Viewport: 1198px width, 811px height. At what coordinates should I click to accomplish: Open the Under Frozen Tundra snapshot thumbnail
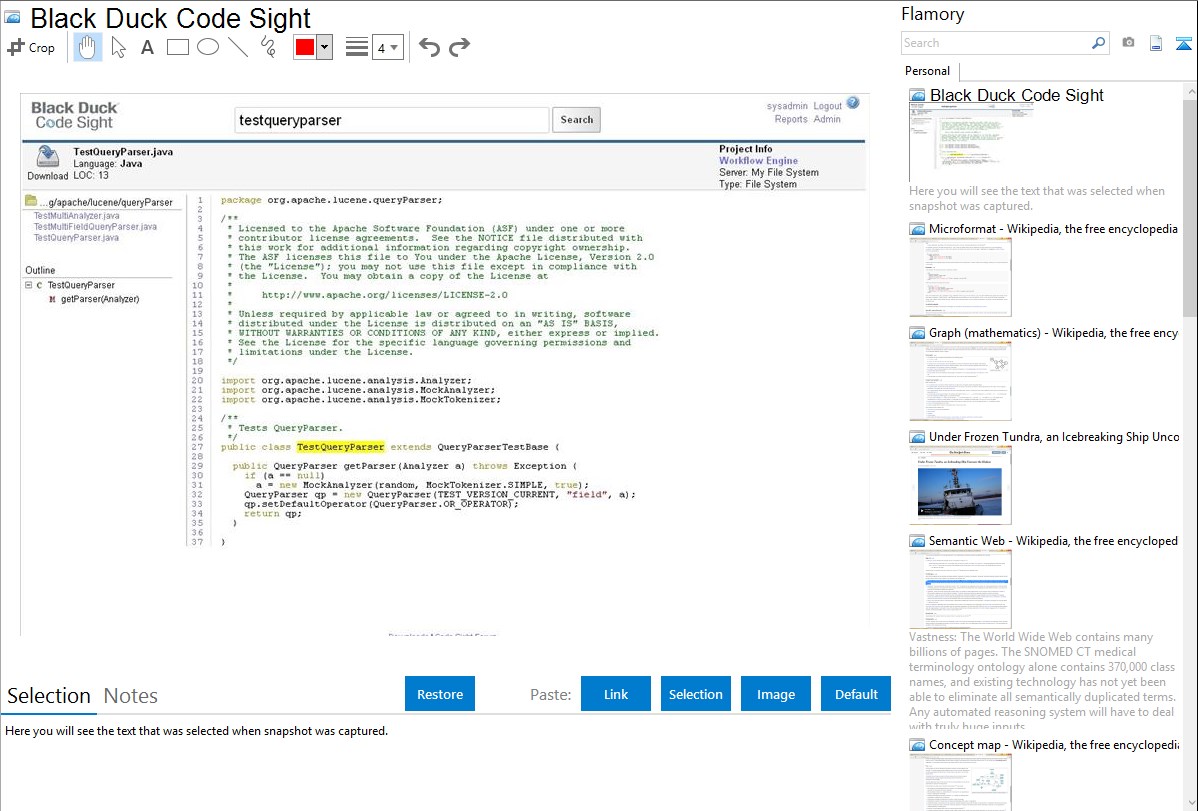click(960, 484)
